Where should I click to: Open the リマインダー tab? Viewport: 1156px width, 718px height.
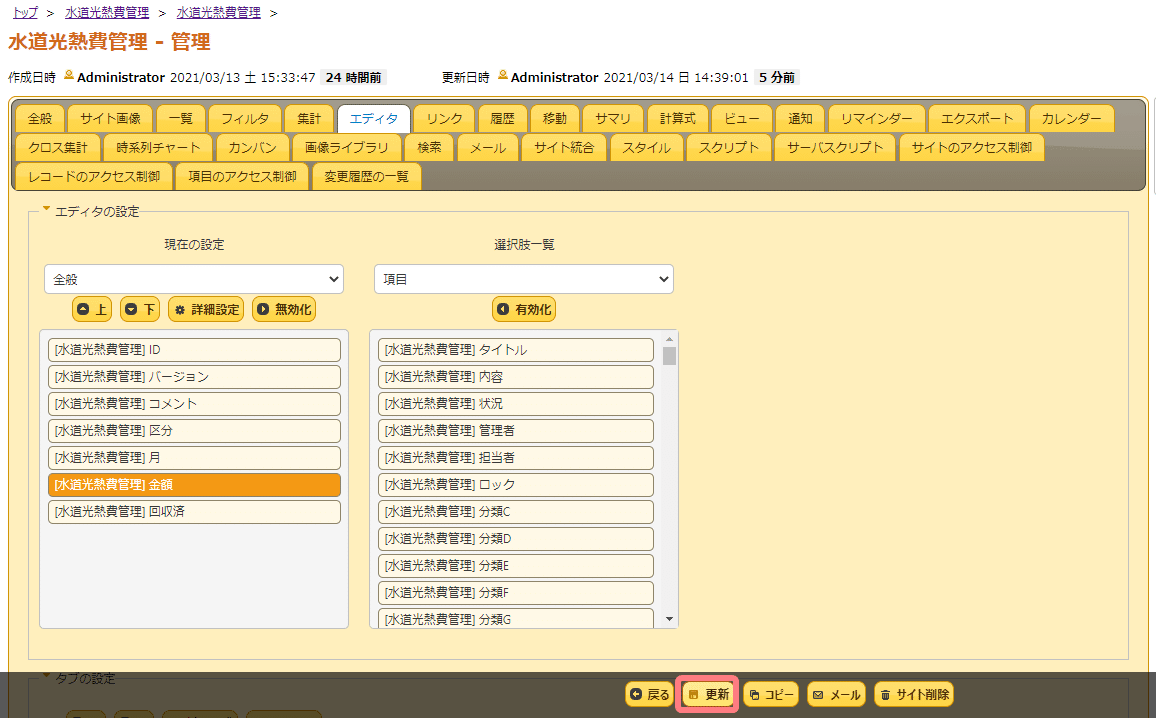[x=877, y=119]
